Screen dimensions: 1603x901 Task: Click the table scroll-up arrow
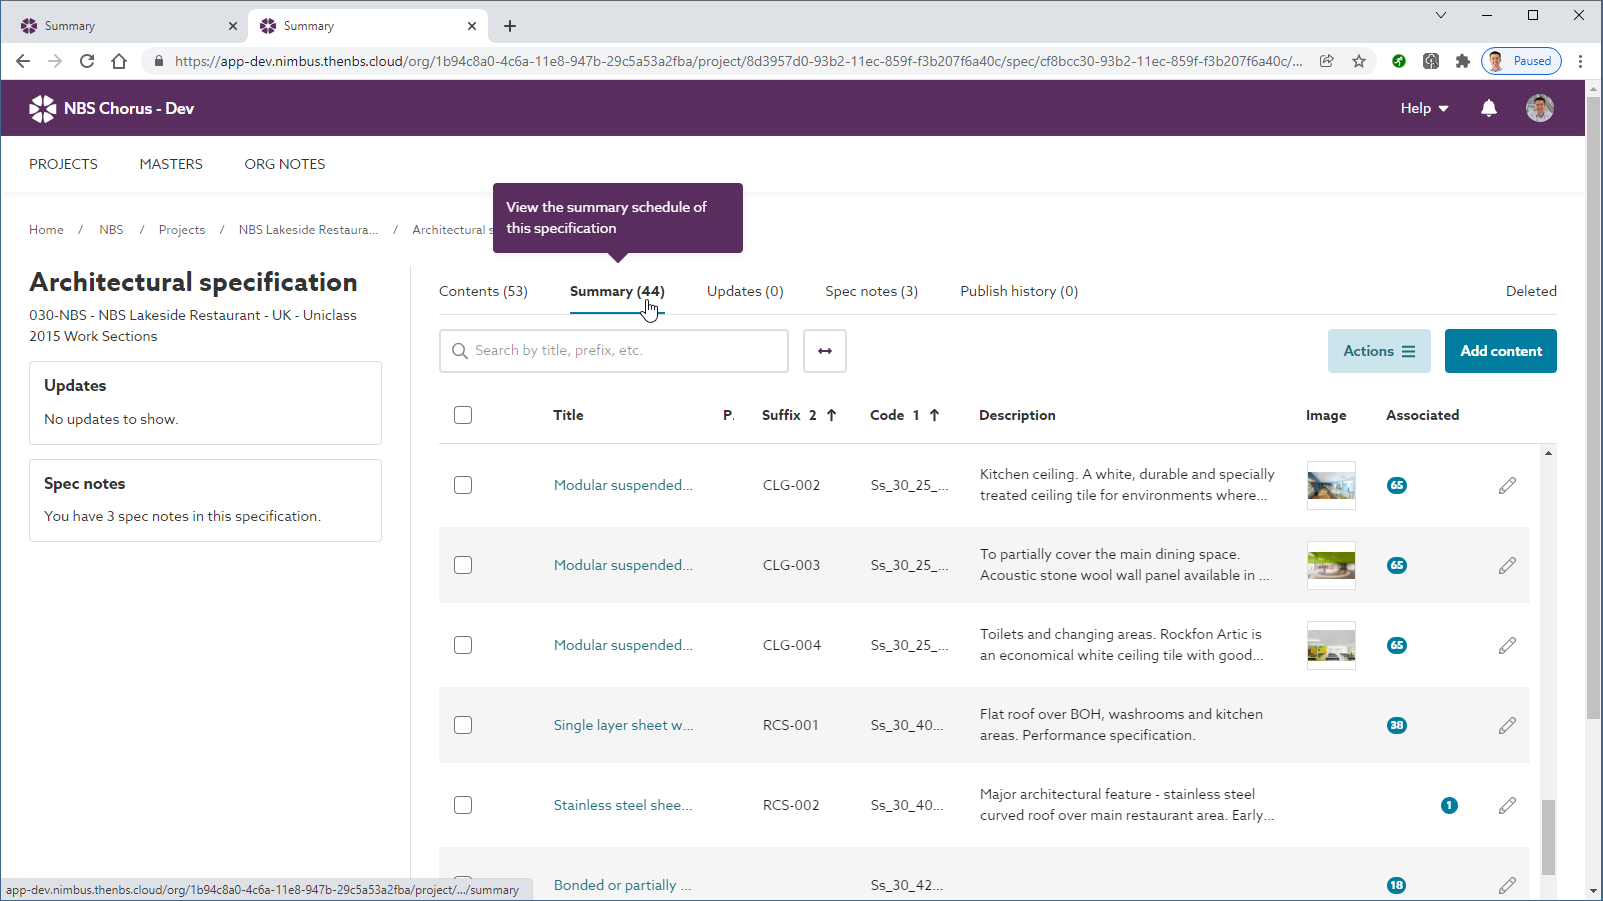pos(1548,453)
